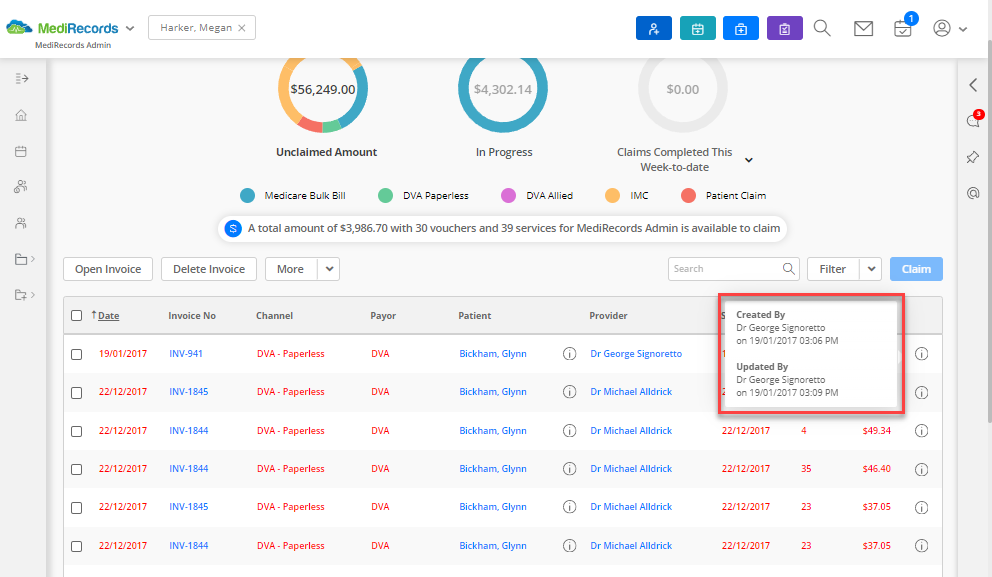Open invoice link INV-941
992x577 pixels.
[186, 354]
